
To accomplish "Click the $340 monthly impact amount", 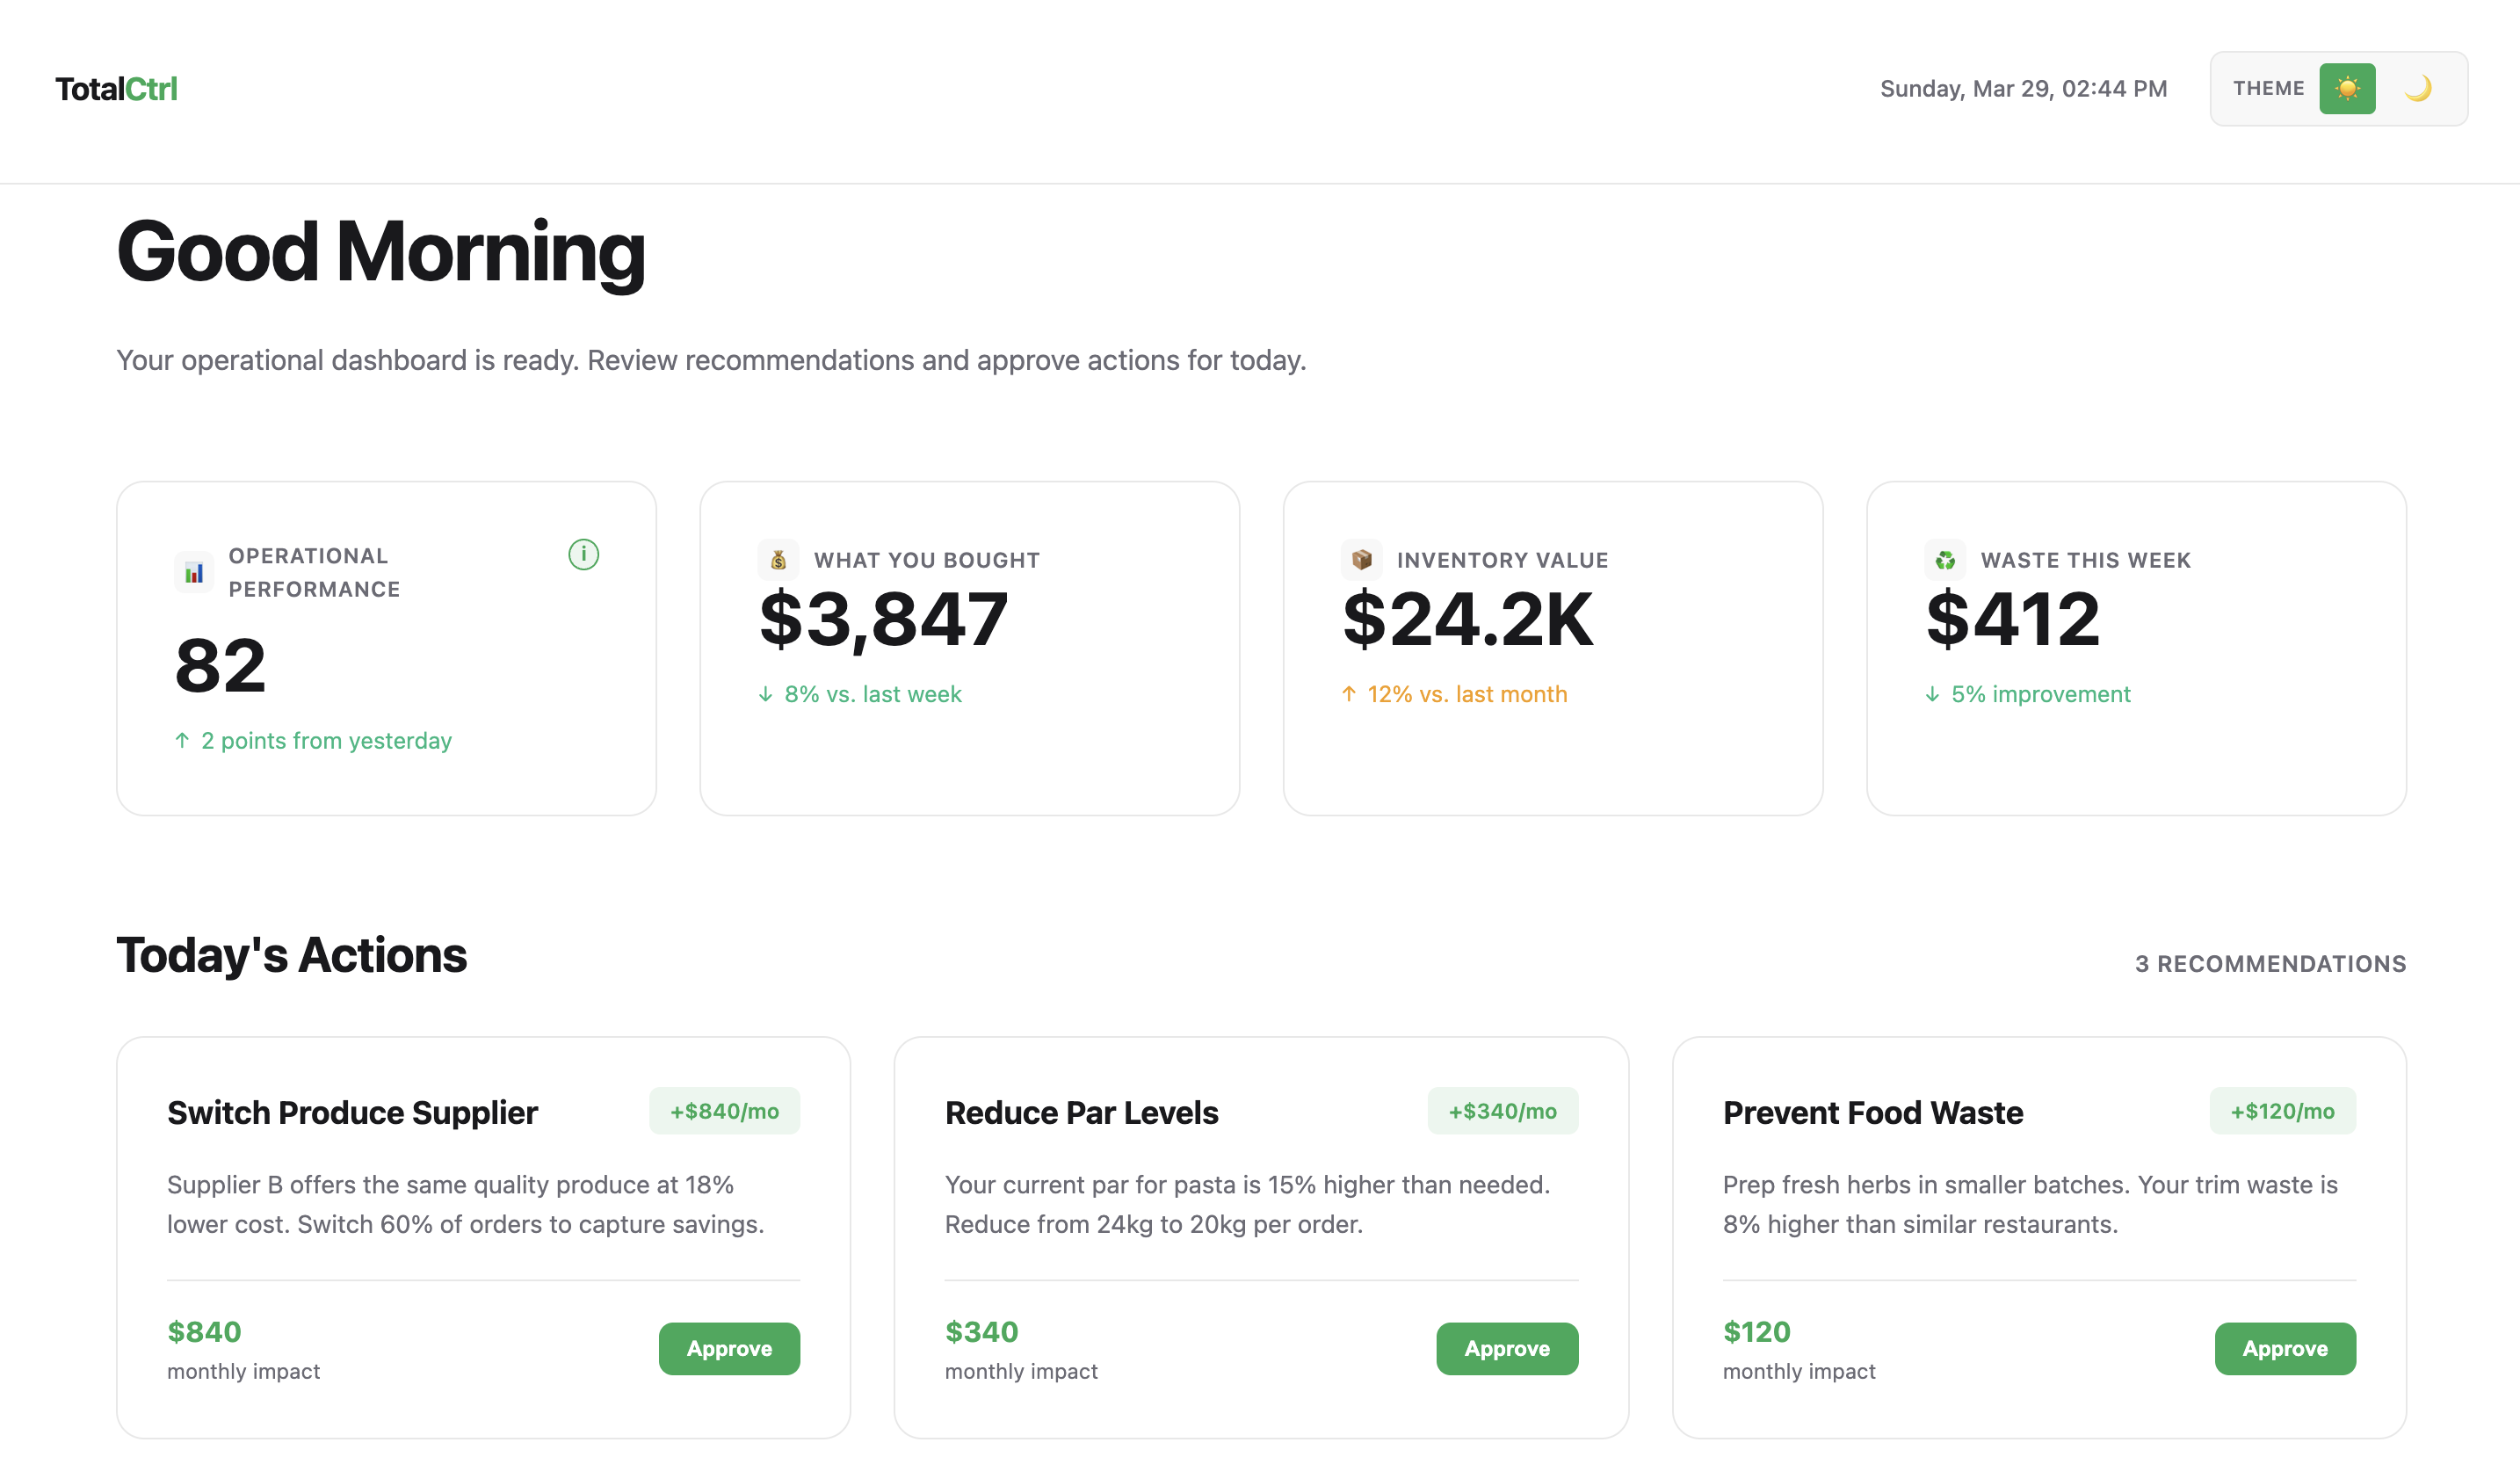I will (981, 1331).
